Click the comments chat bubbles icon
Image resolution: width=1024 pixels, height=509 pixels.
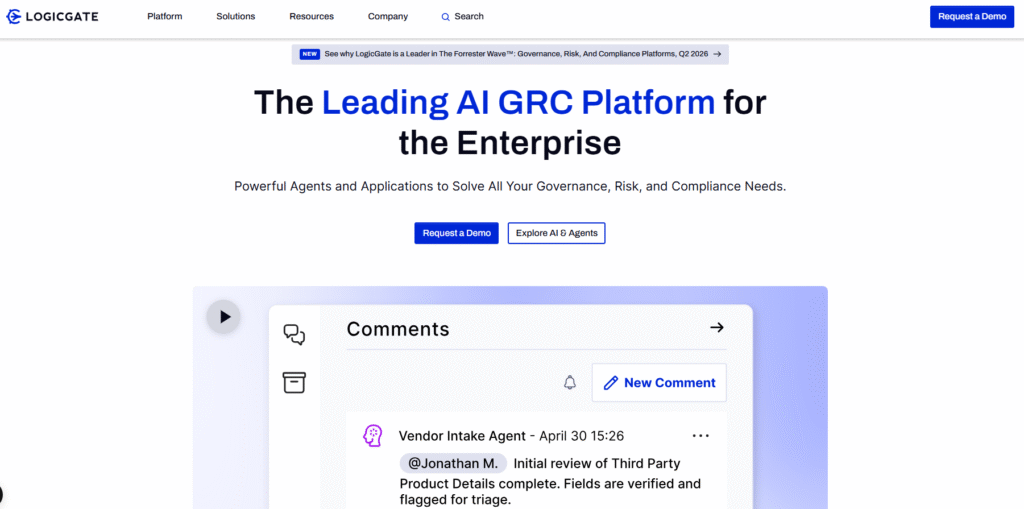click(294, 334)
